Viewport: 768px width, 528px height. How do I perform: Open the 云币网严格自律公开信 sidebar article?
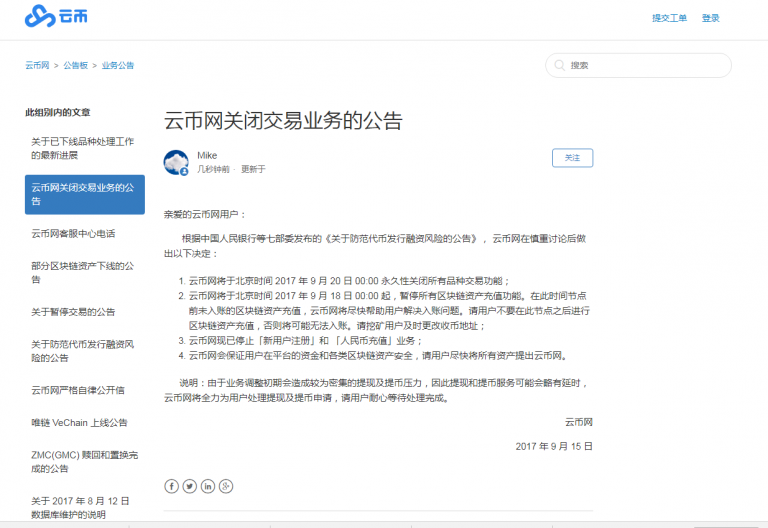point(78,390)
